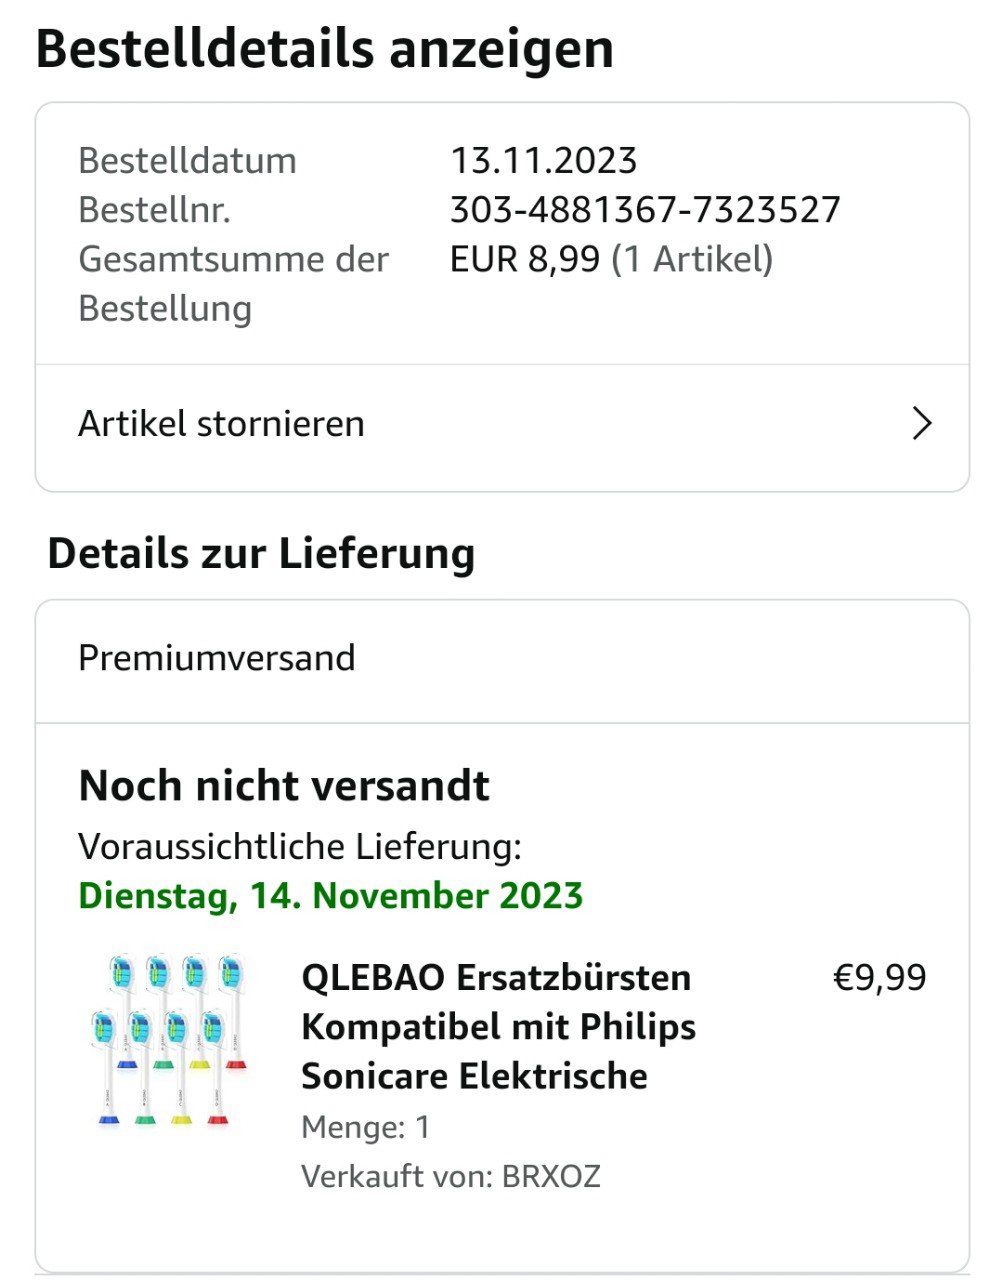Open the toothbrush heads product thumbnail
The width and height of the screenshot is (1002, 1280).
(168, 1042)
